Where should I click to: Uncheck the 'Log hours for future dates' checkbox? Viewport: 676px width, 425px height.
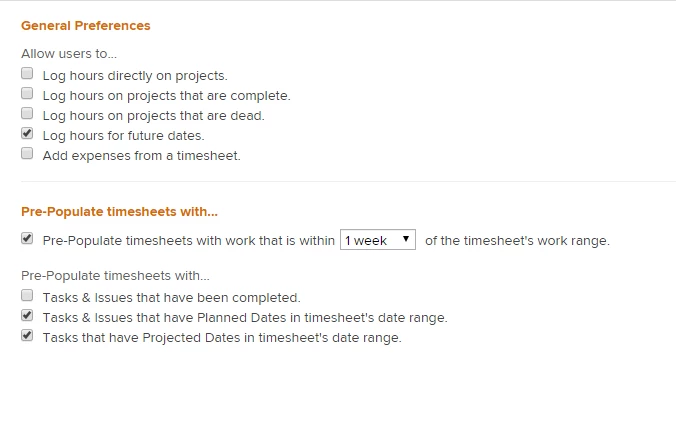tap(27, 134)
